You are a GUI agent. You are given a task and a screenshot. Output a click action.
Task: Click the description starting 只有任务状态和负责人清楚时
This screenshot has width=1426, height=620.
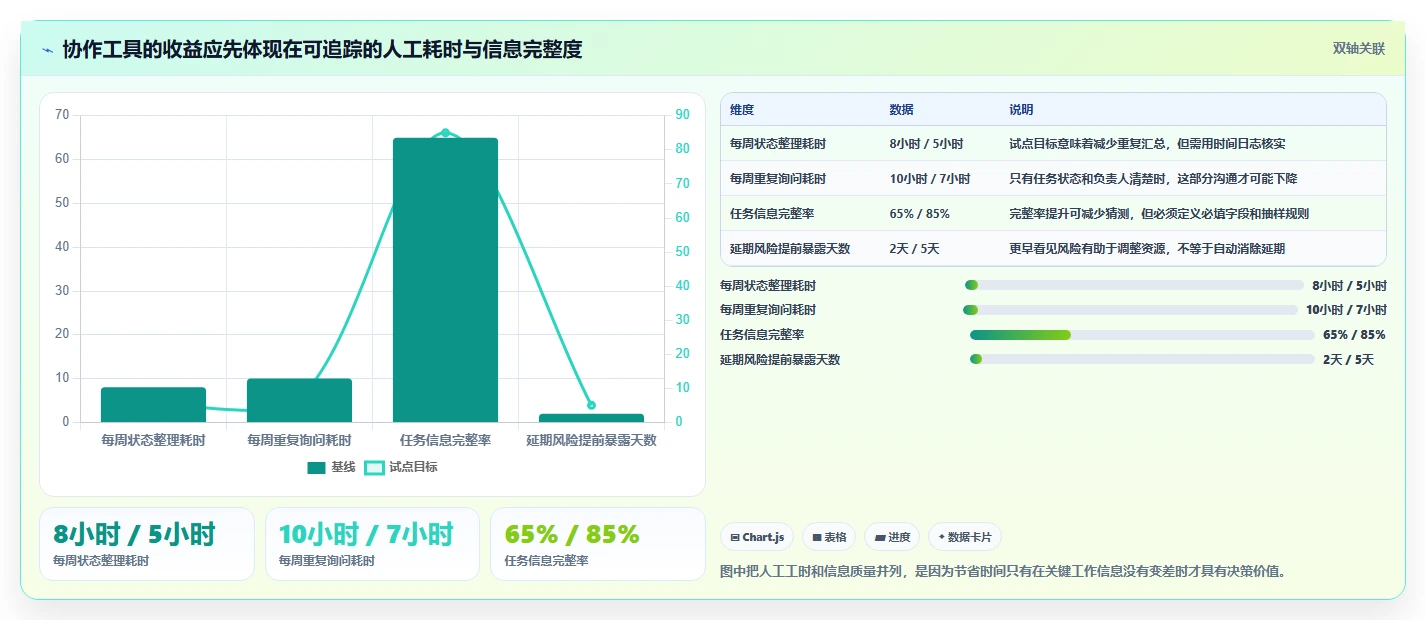point(1153,179)
